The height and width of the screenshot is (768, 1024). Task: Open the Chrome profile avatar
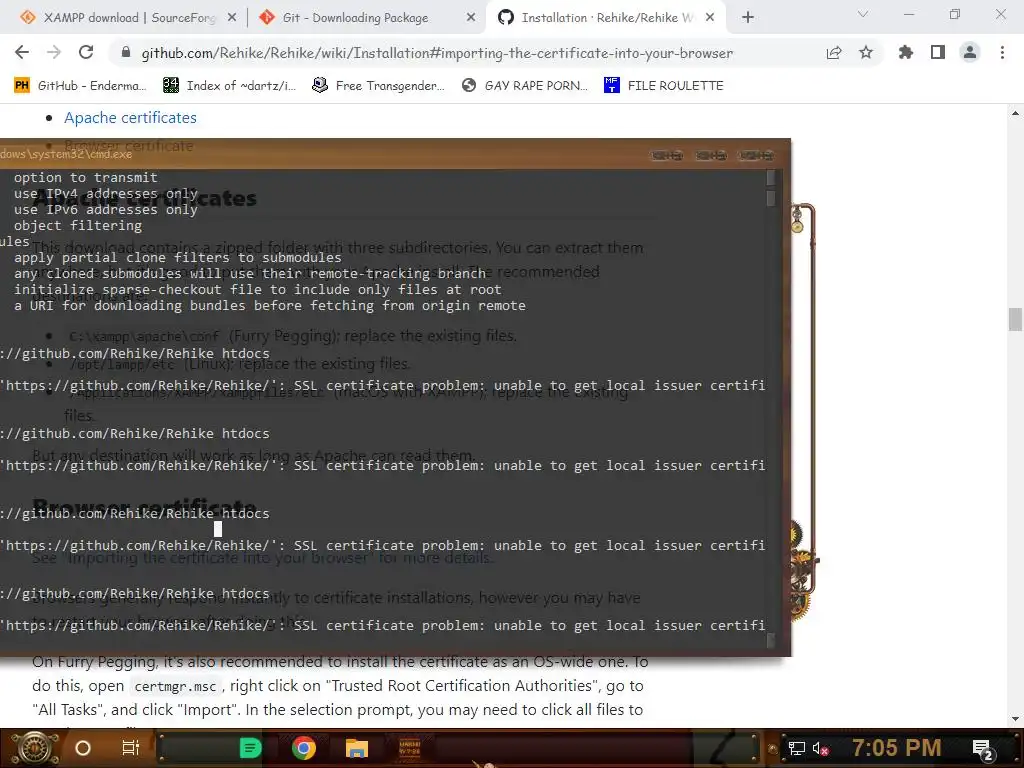(970, 52)
